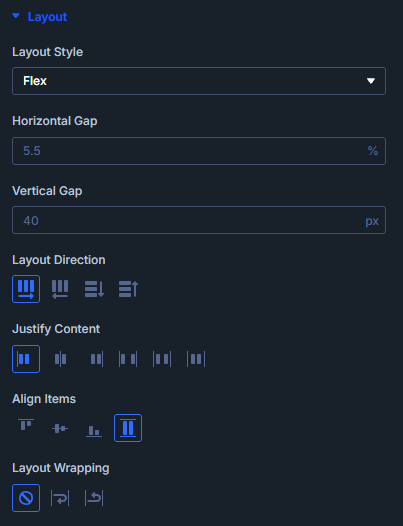The width and height of the screenshot is (403, 526).
Task: Click the Vertical Gap input field
Action: [x=188, y=220]
